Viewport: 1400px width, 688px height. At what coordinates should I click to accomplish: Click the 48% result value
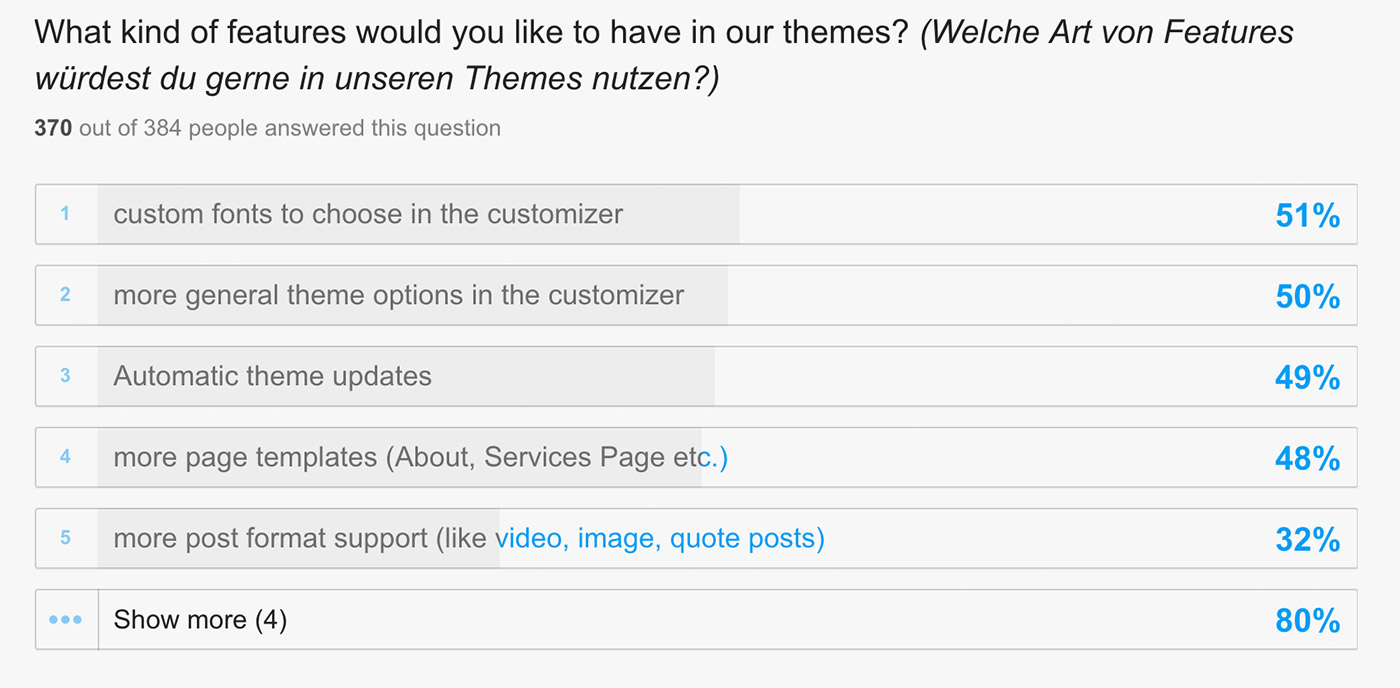[1307, 458]
